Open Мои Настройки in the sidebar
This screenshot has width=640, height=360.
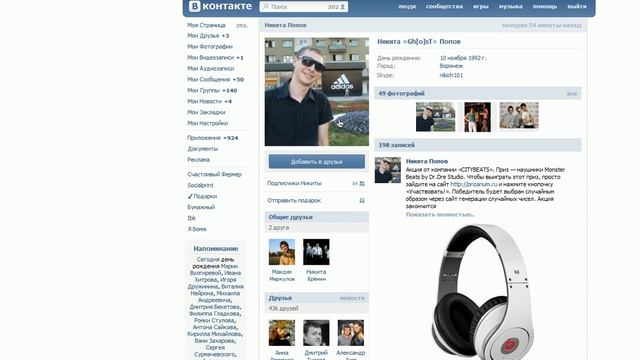(207, 123)
